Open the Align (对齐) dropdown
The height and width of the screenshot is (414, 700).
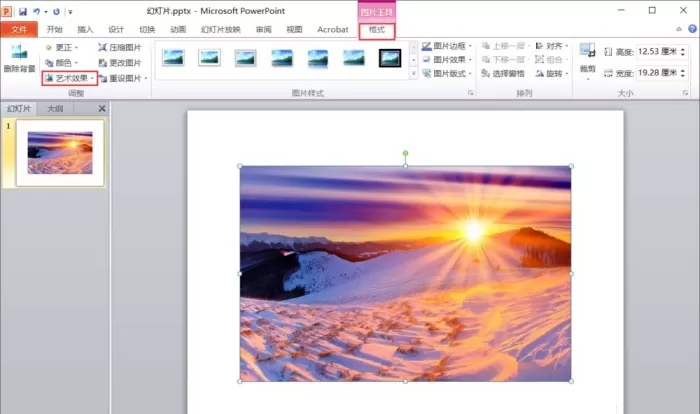(x=552, y=46)
